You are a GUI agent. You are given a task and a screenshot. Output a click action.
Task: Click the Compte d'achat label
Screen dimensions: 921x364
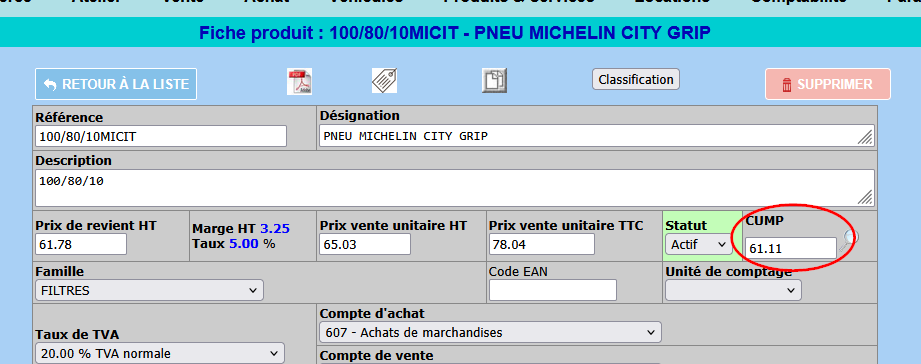click(372, 313)
